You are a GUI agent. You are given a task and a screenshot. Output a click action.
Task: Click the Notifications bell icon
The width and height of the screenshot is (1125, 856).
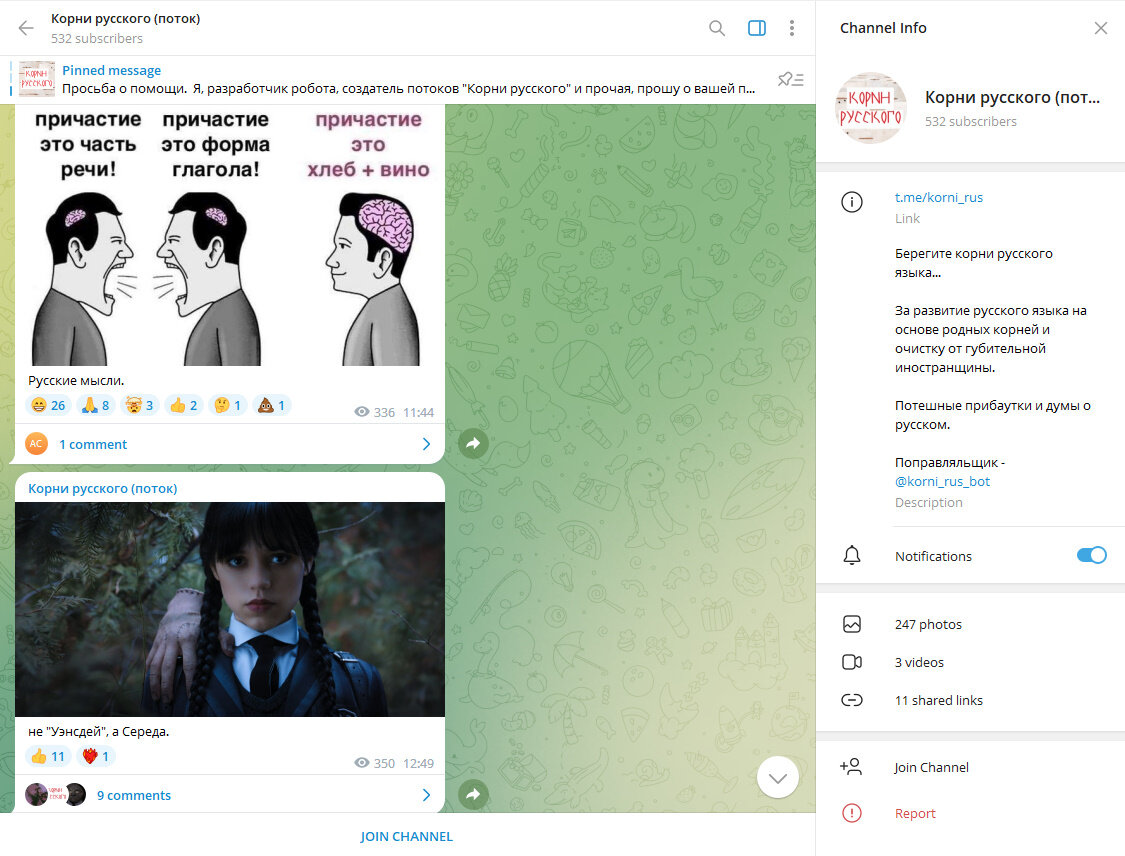[x=852, y=555]
